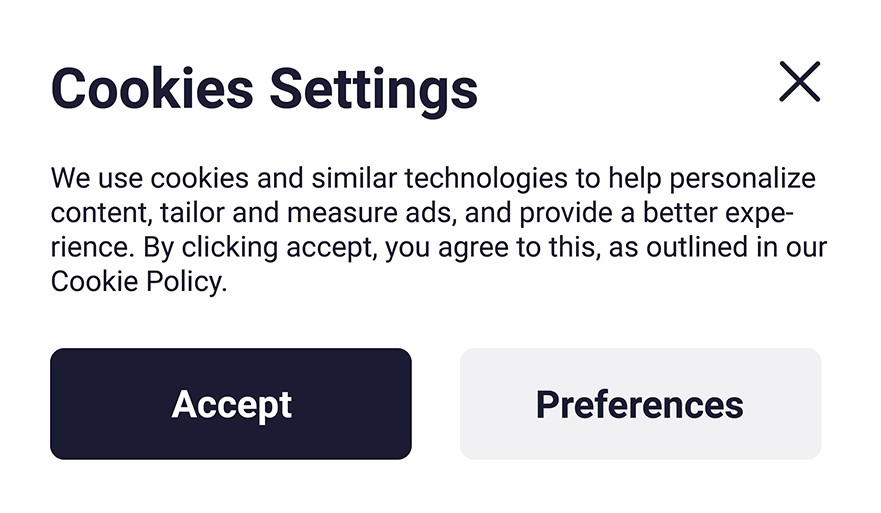This screenshot has height=513, width=881.
Task: Tap the navy Accept button
Action: [x=231, y=404]
